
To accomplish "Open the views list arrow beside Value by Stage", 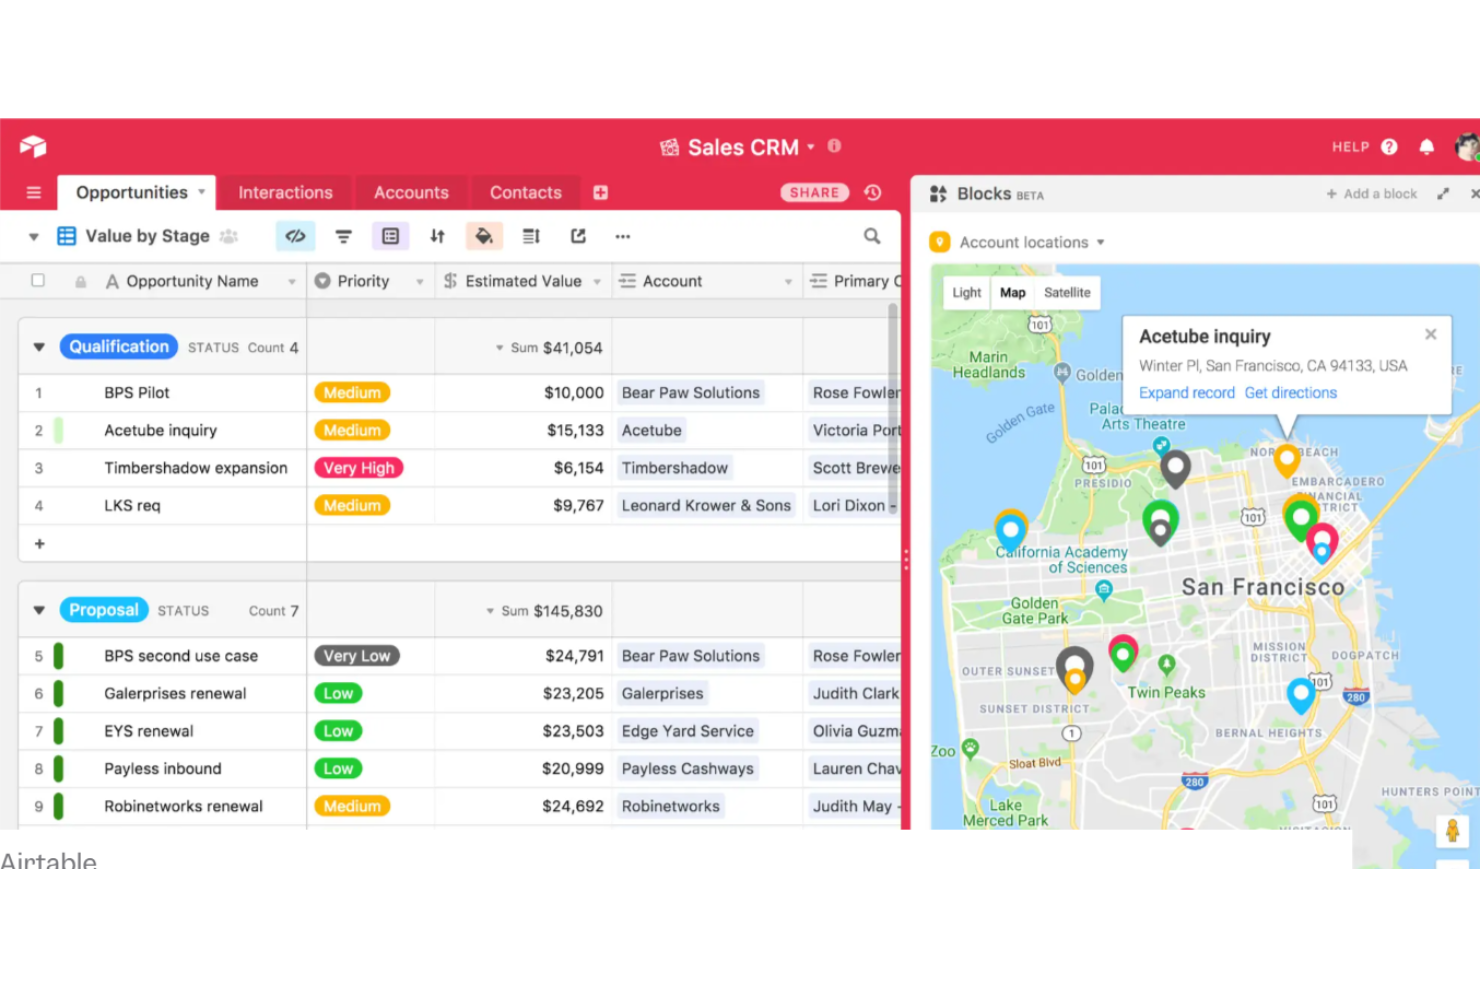I will [x=34, y=237].
